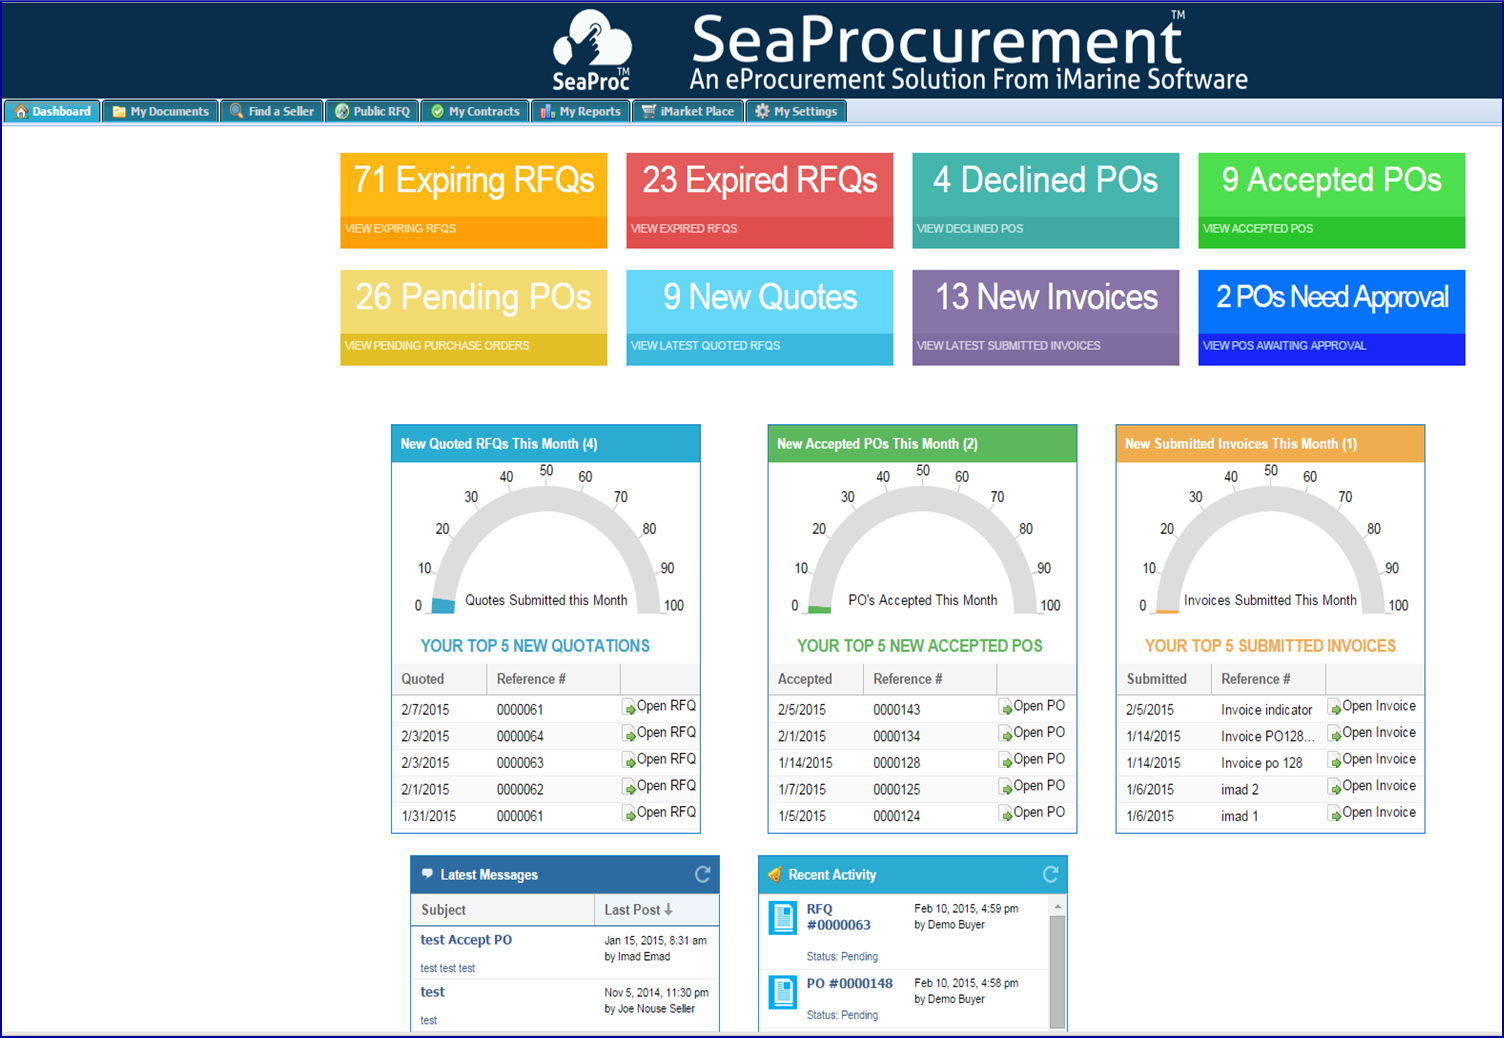Open RFQ for reference 0000061 dated 2/7/2015
Screen dimensions: 1504x1038
pyautogui.click(x=660, y=706)
